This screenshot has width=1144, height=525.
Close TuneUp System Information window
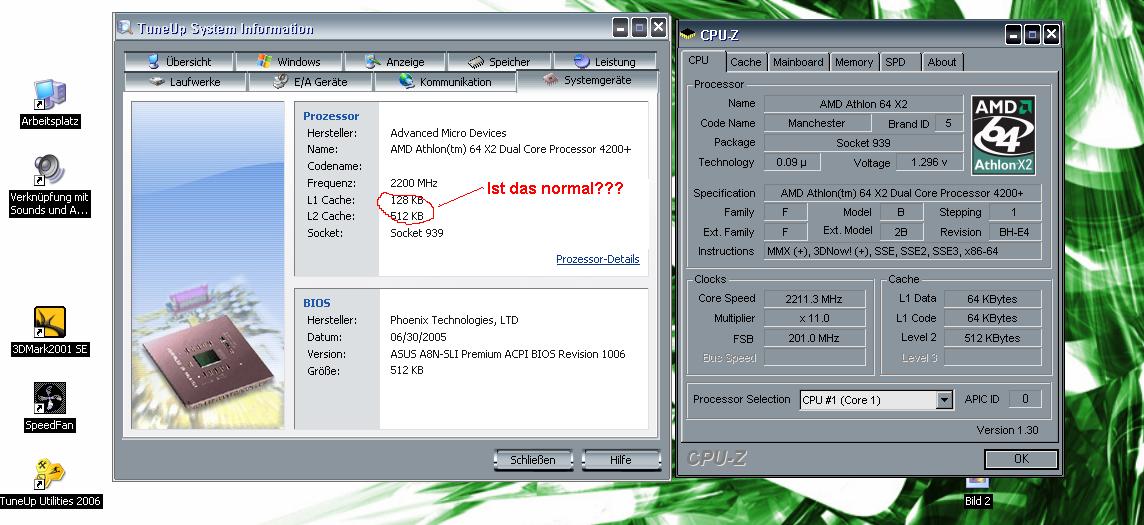coord(658,28)
